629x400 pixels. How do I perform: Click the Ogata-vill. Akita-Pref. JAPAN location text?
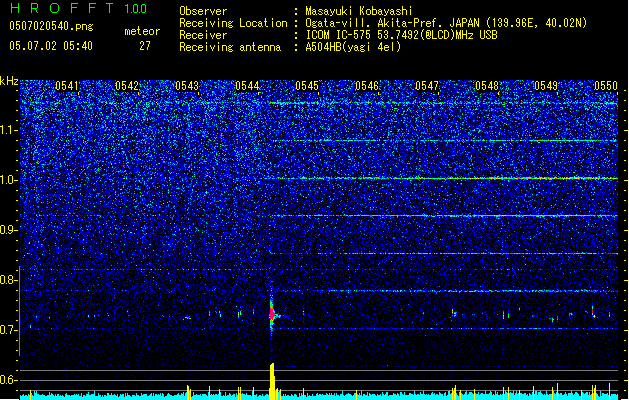tap(446, 23)
